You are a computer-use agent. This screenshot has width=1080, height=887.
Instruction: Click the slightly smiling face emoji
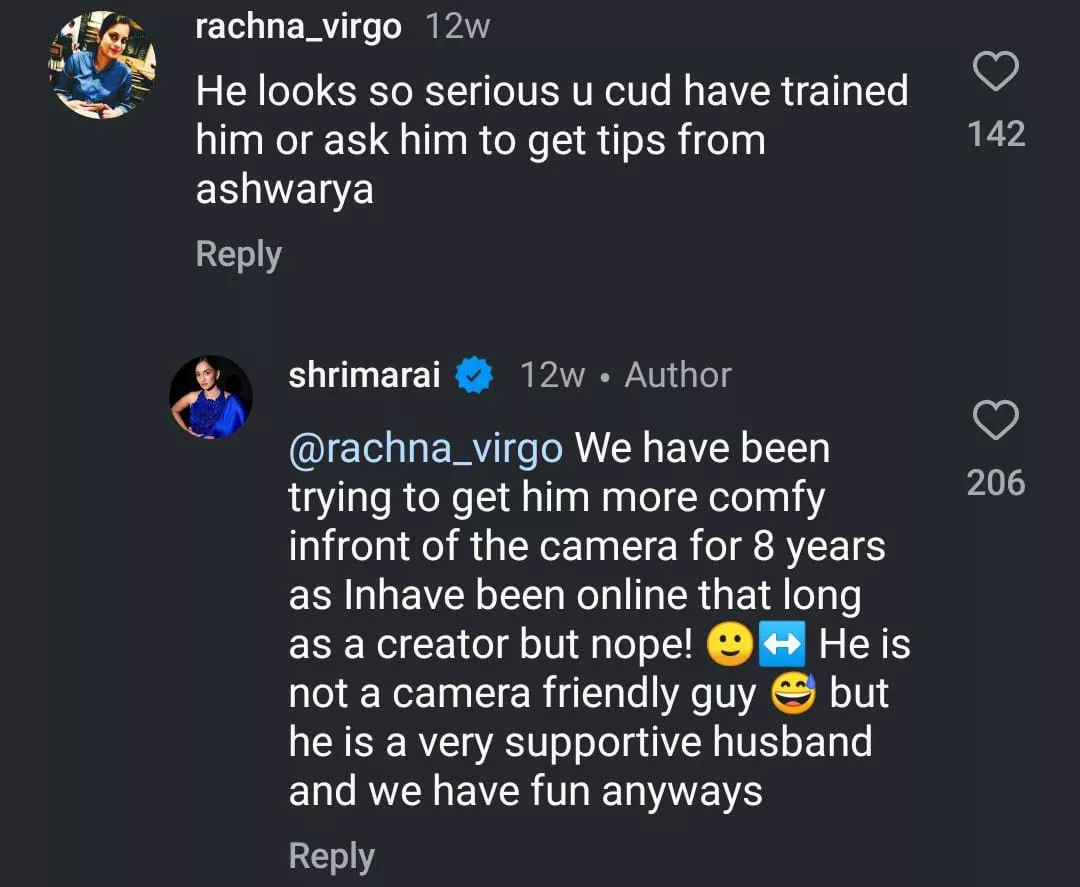click(729, 646)
